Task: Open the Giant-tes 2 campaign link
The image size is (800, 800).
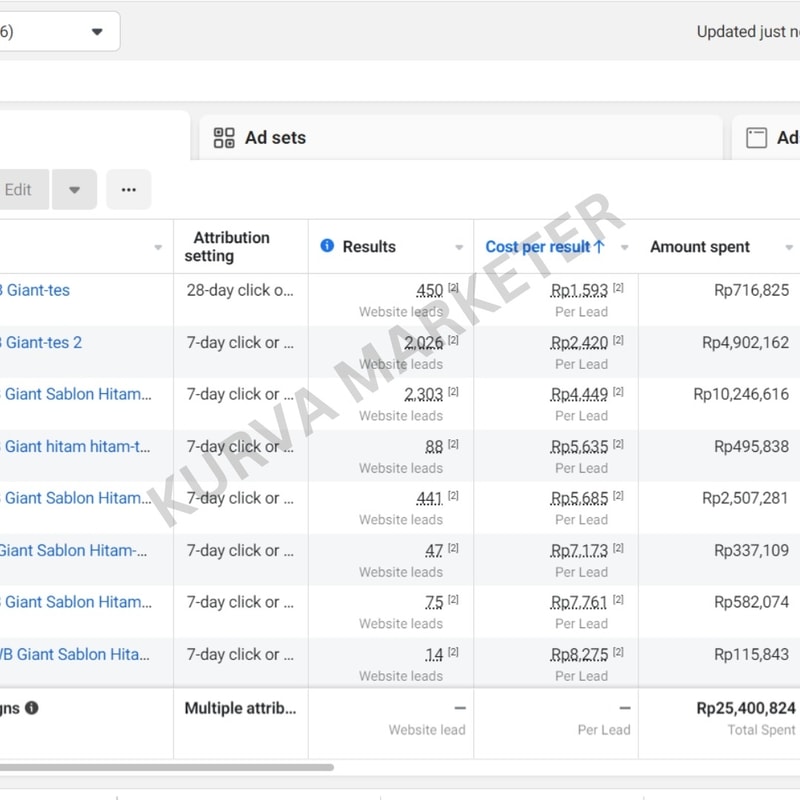Action: point(41,342)
